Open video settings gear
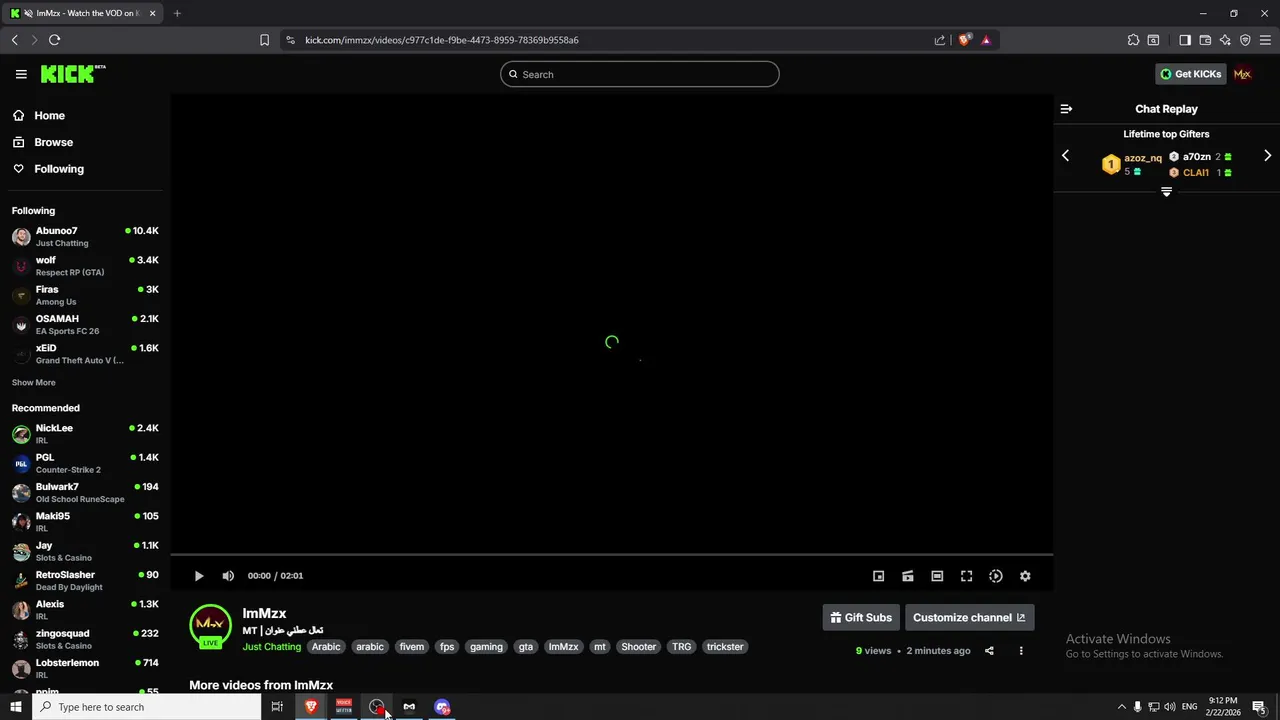Viewport: 1280px width, 720px height. point(1025,576)
